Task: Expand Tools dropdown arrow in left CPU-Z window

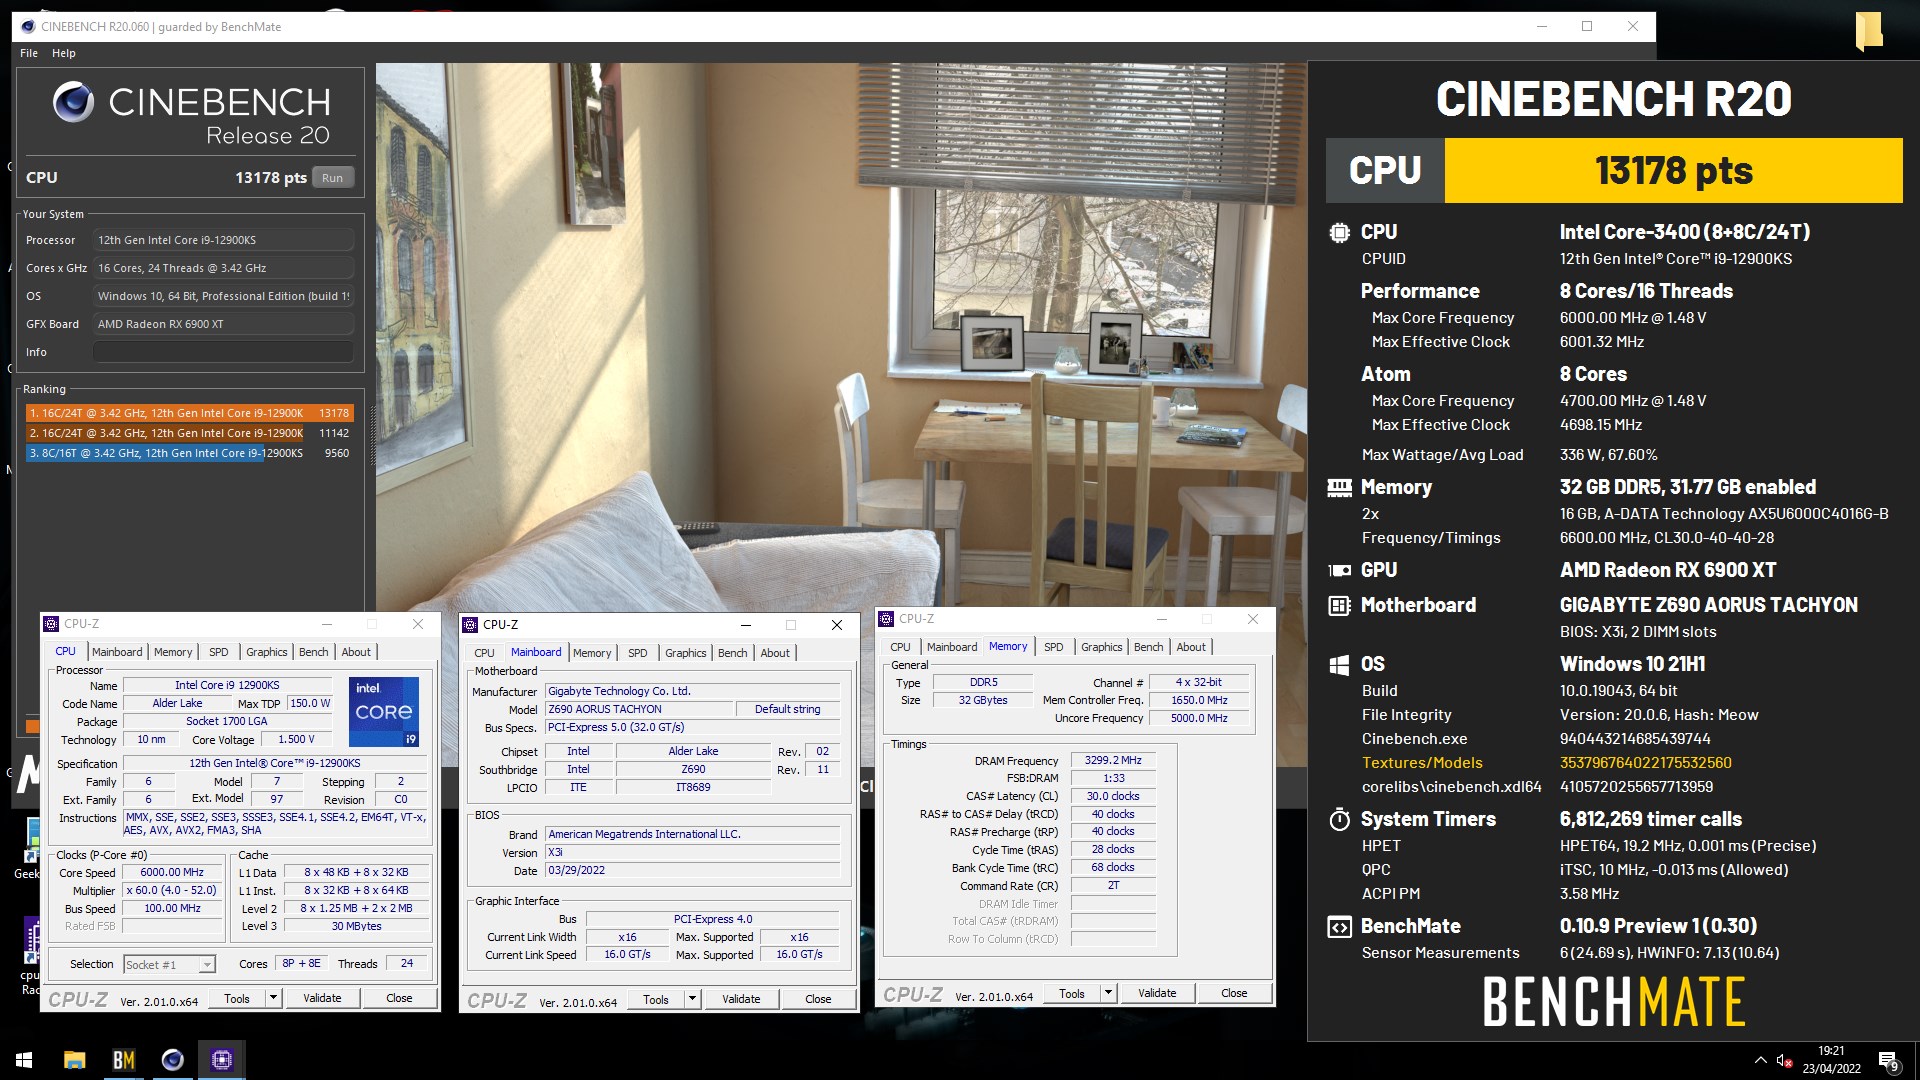Action: (x=273, y=998)
